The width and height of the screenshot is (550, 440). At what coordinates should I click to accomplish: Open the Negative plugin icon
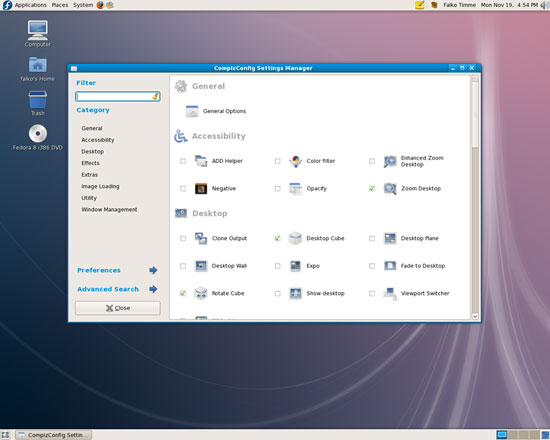(201, 189)
